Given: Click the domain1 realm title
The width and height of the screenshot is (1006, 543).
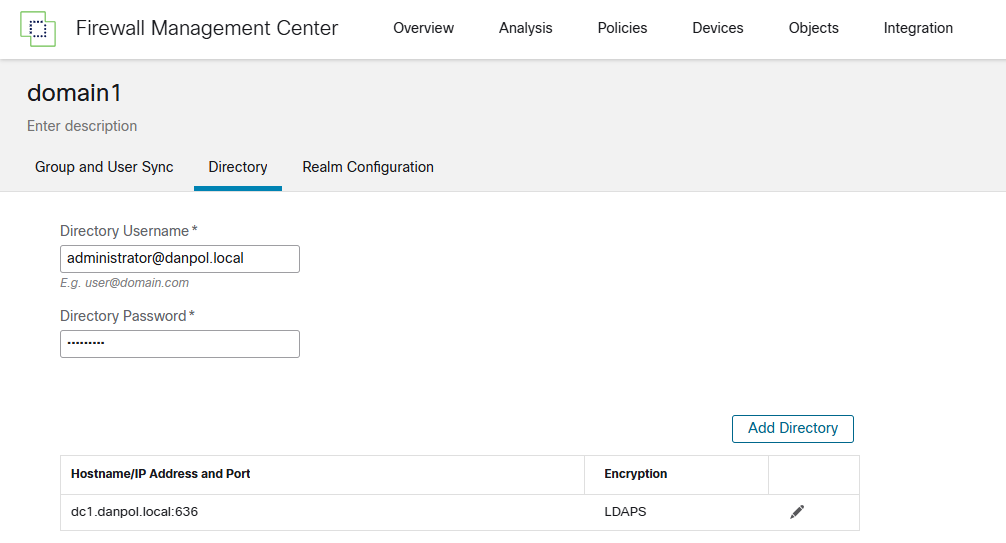Looking at the screenshot, I should 74,93.
